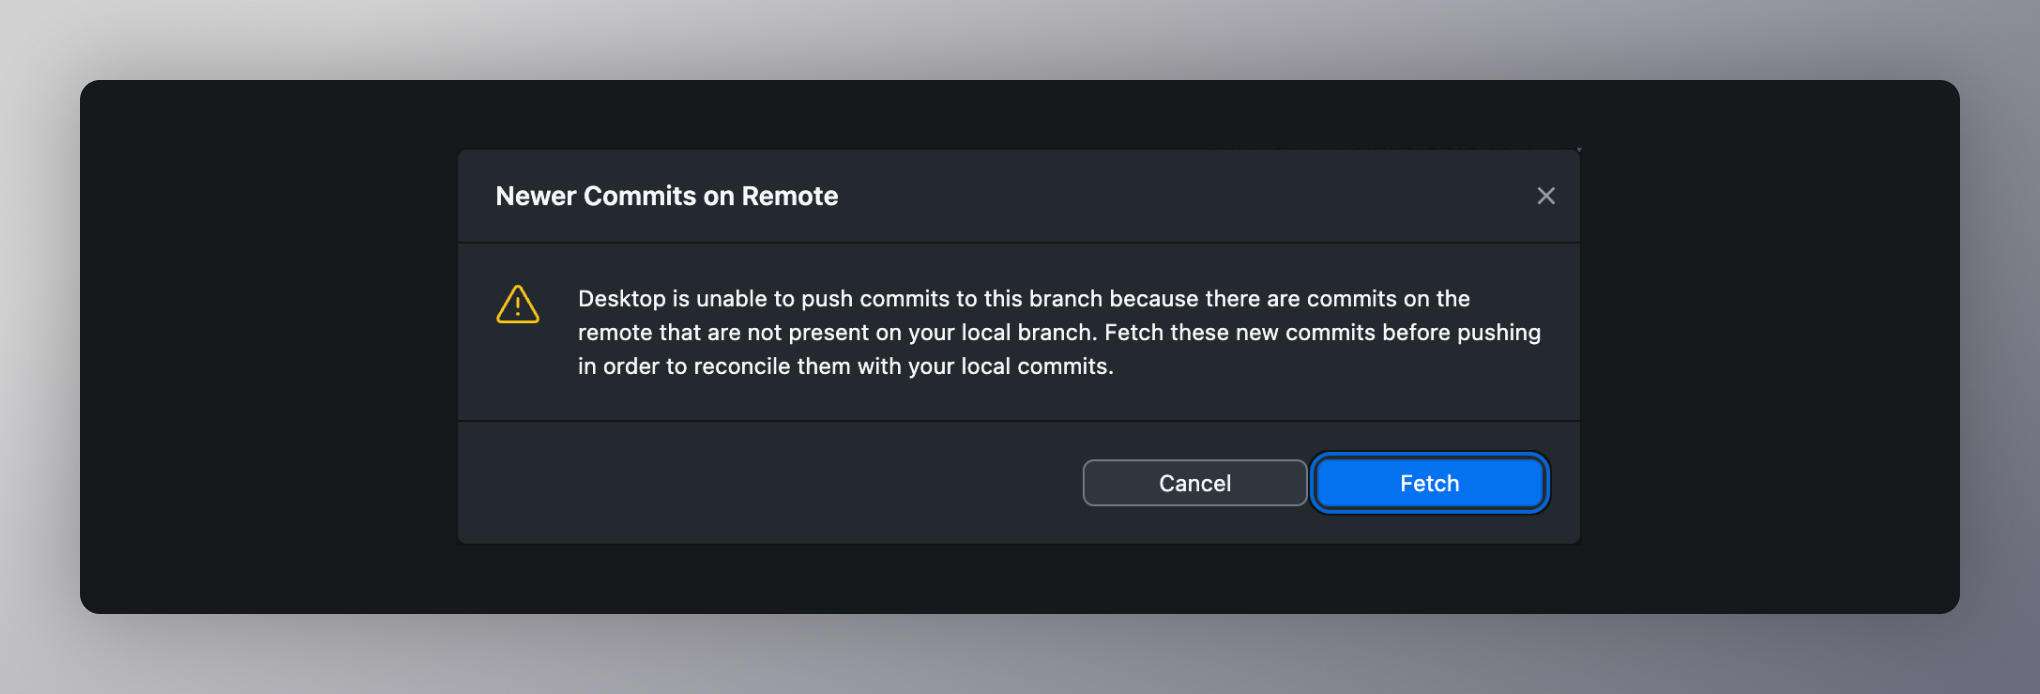The height and width of the screenshot is (694, 2040).
Task: Click the word "Fetch" inside the message text
Action: (x=1134, y=333)
